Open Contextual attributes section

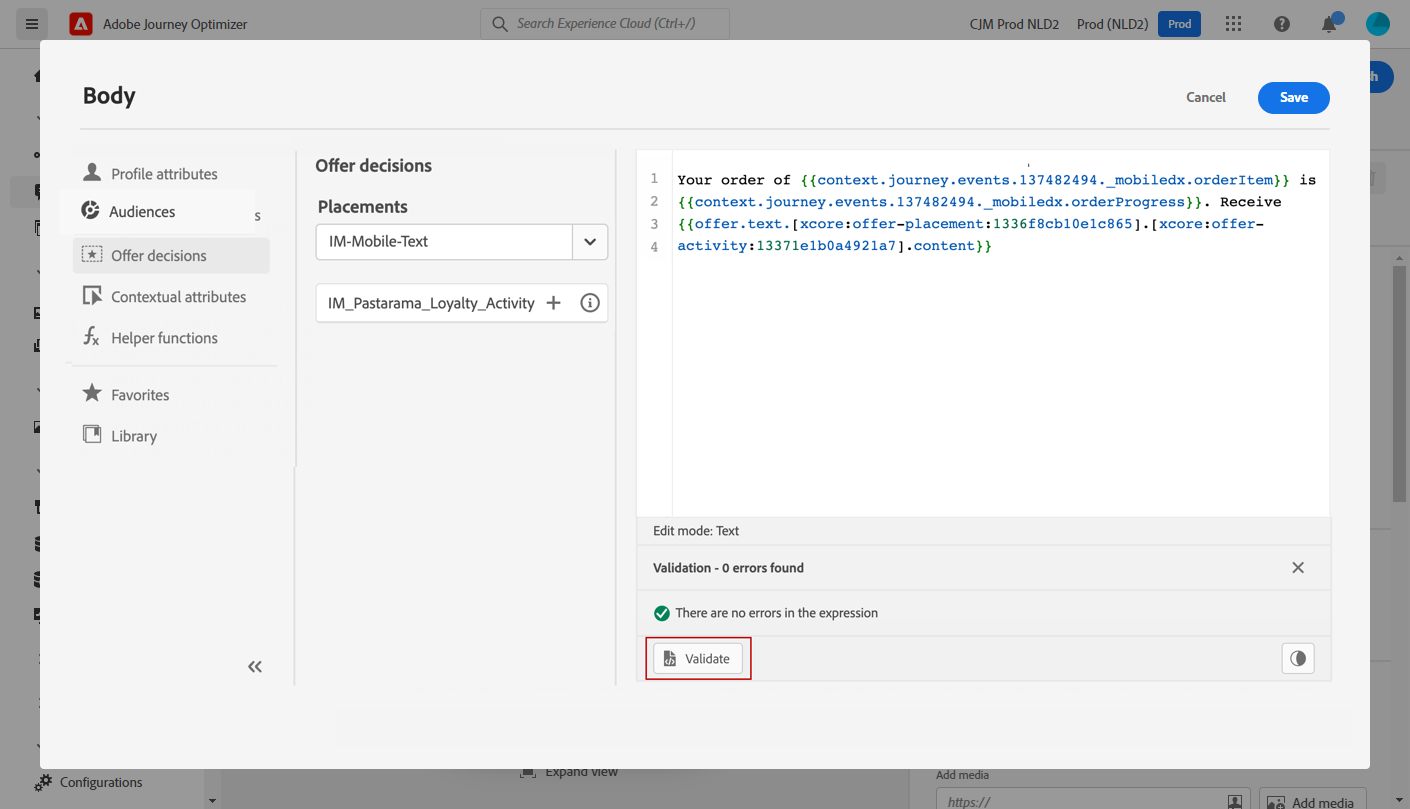point(177,297)
